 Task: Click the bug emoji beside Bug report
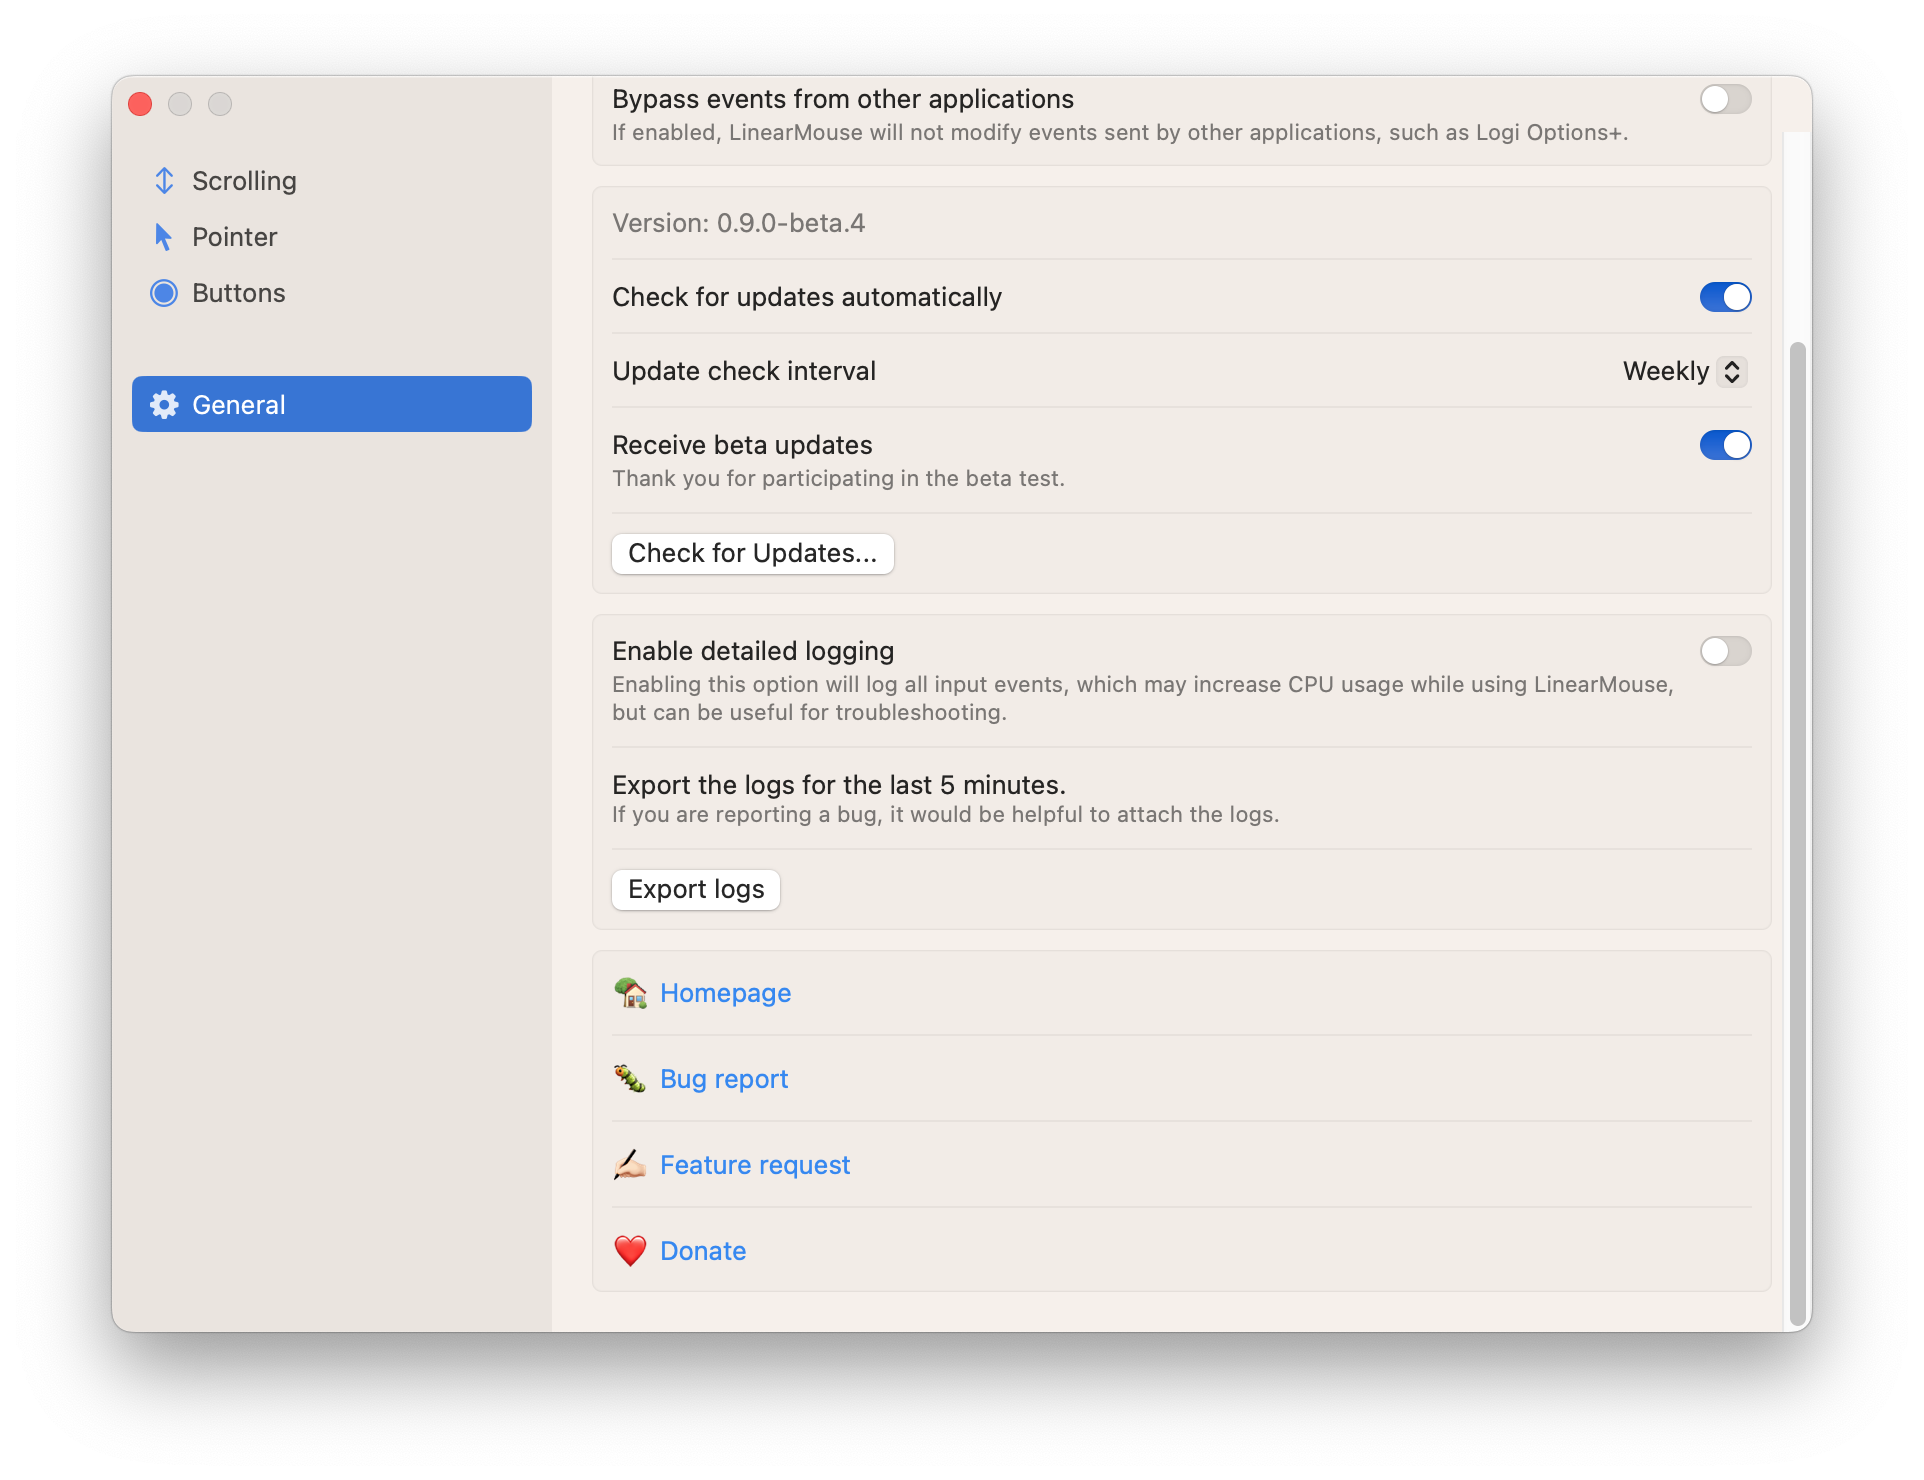coord(629,1079)
